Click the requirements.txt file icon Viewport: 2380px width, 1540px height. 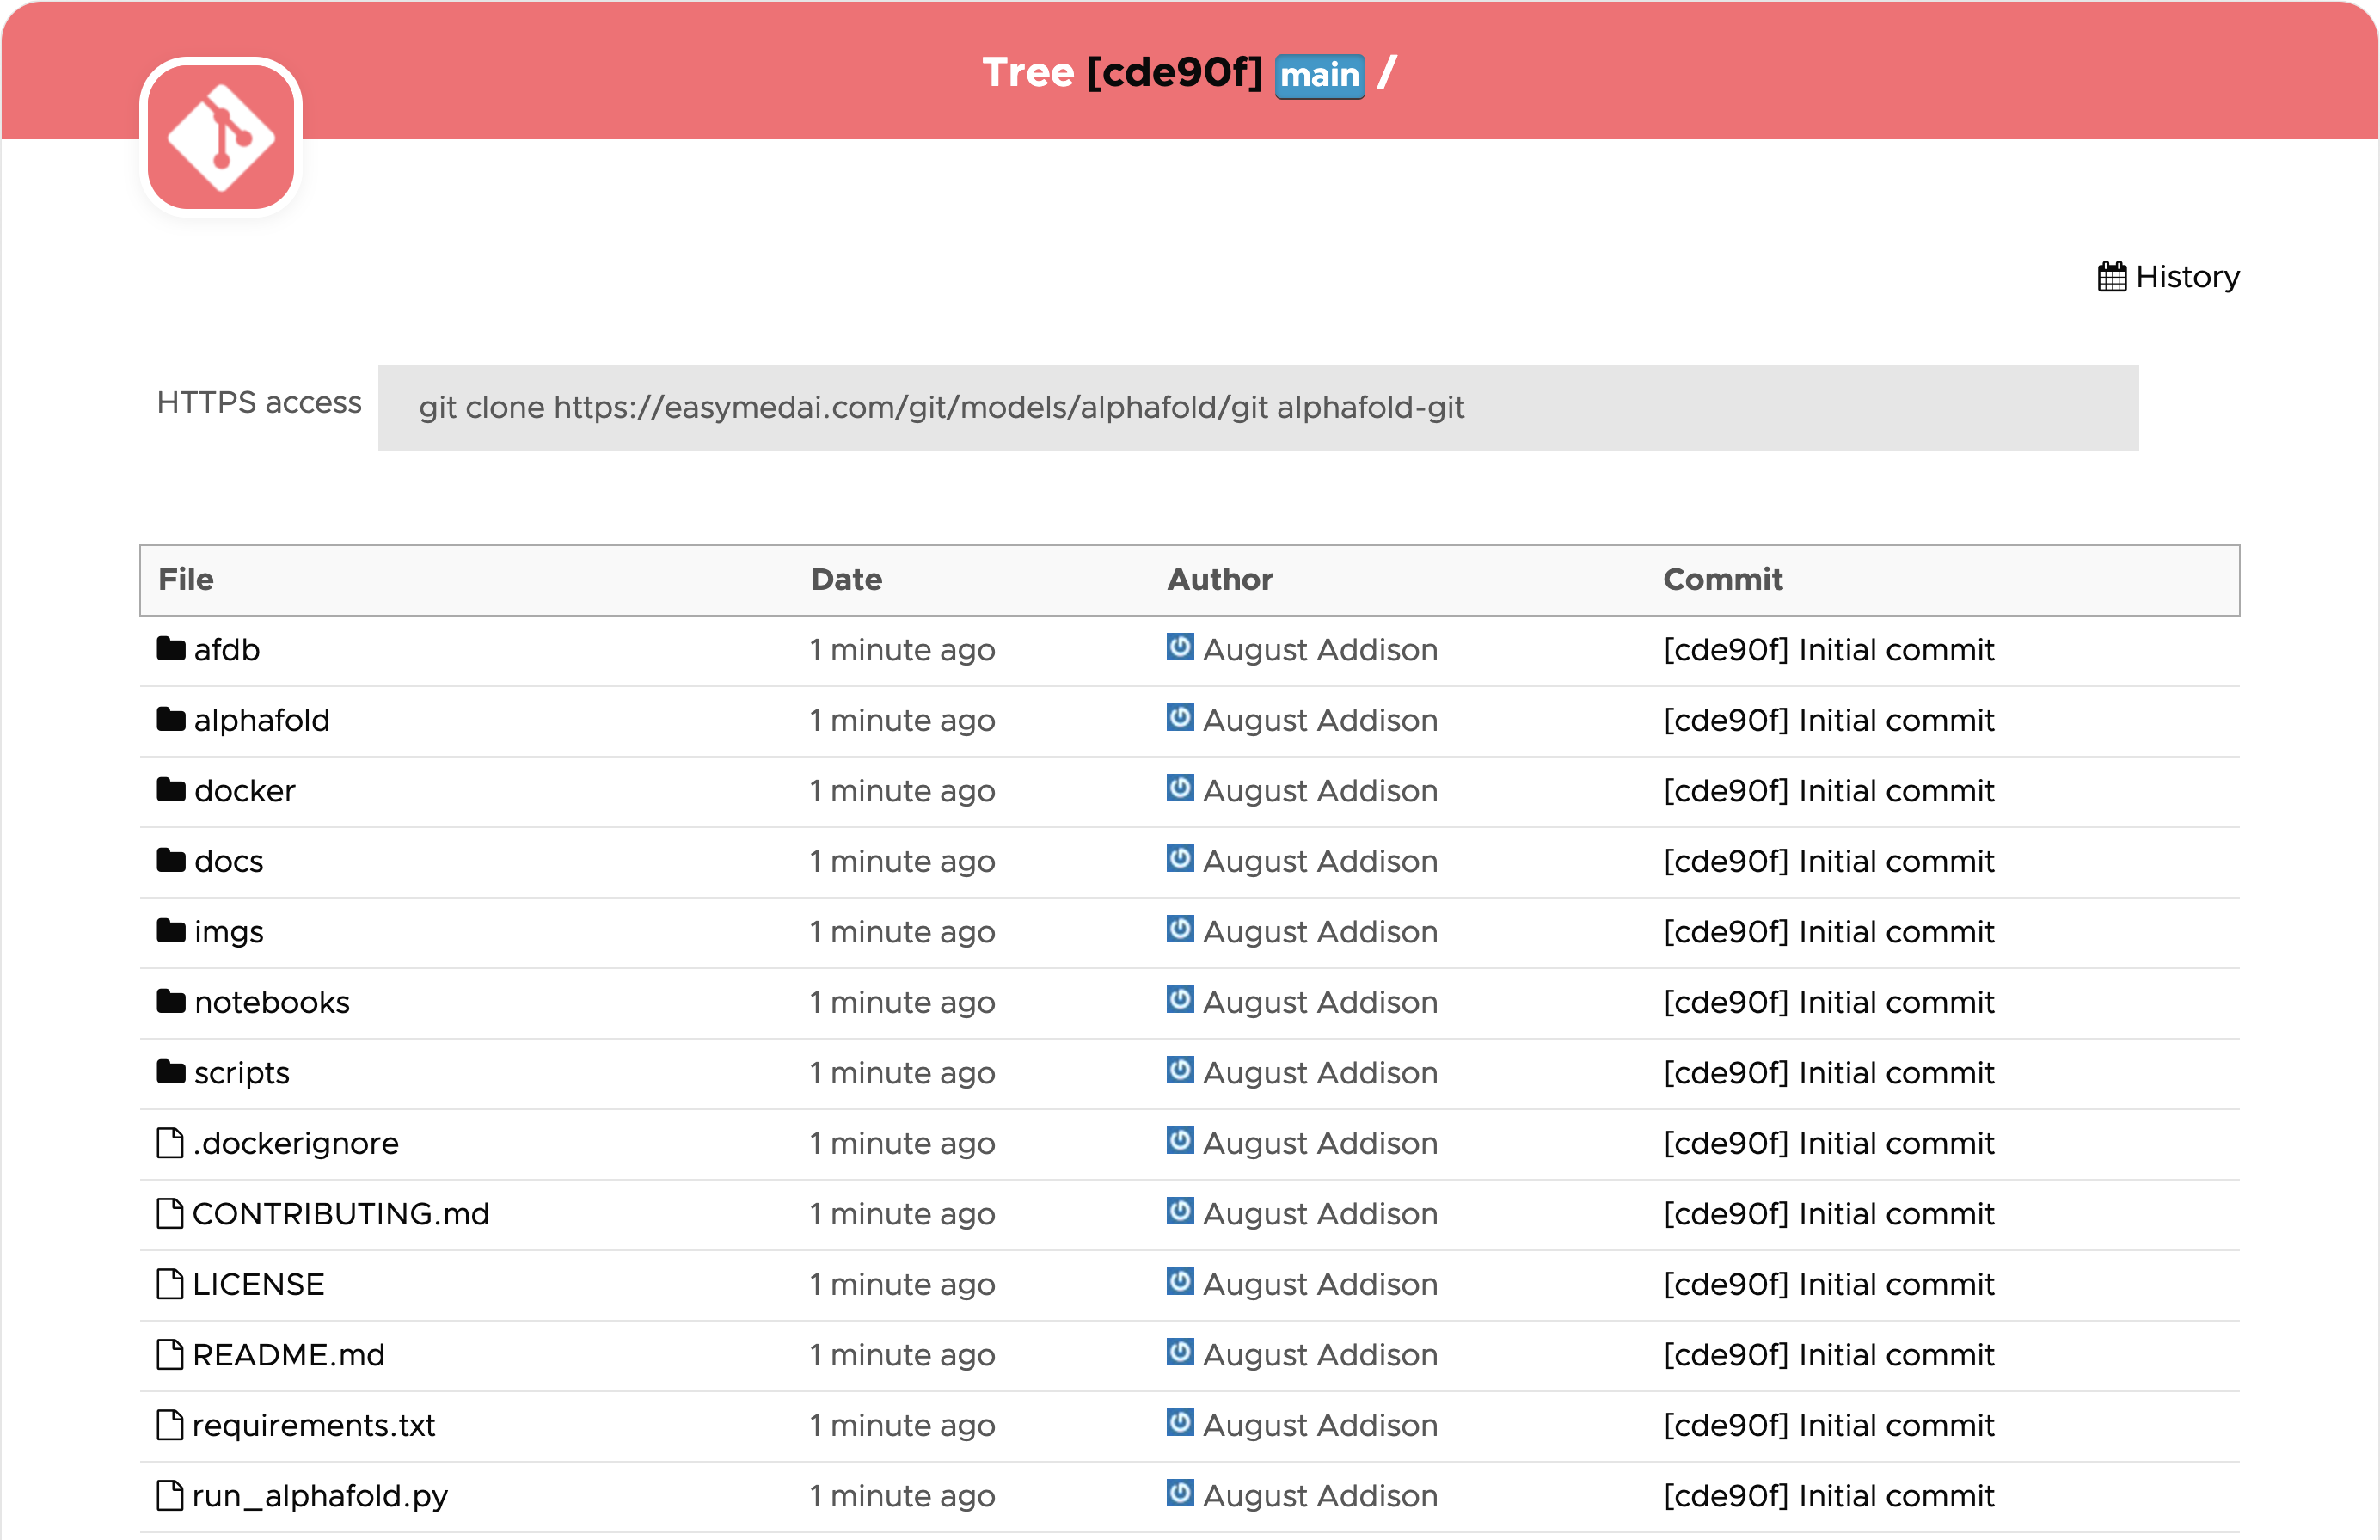pos(170,1424)
